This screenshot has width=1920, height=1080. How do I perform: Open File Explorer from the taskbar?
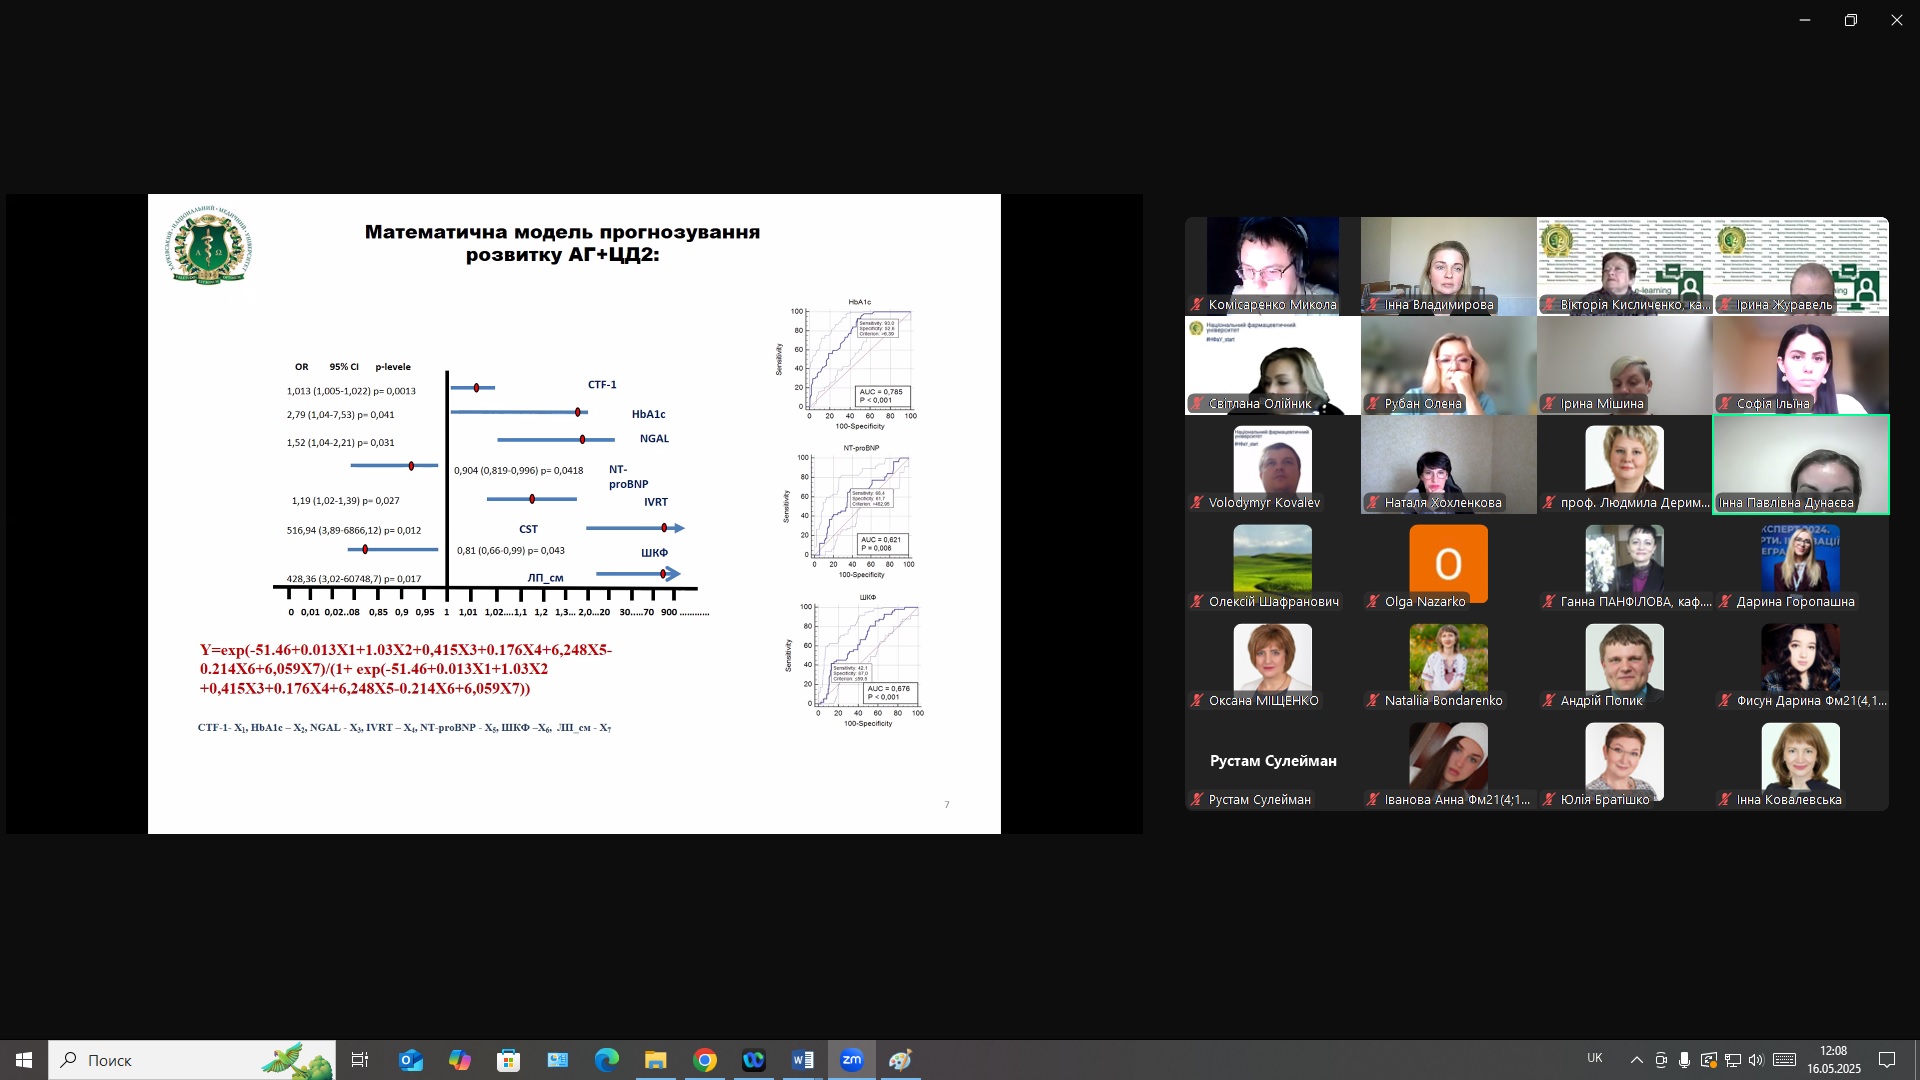(656, 1060)
